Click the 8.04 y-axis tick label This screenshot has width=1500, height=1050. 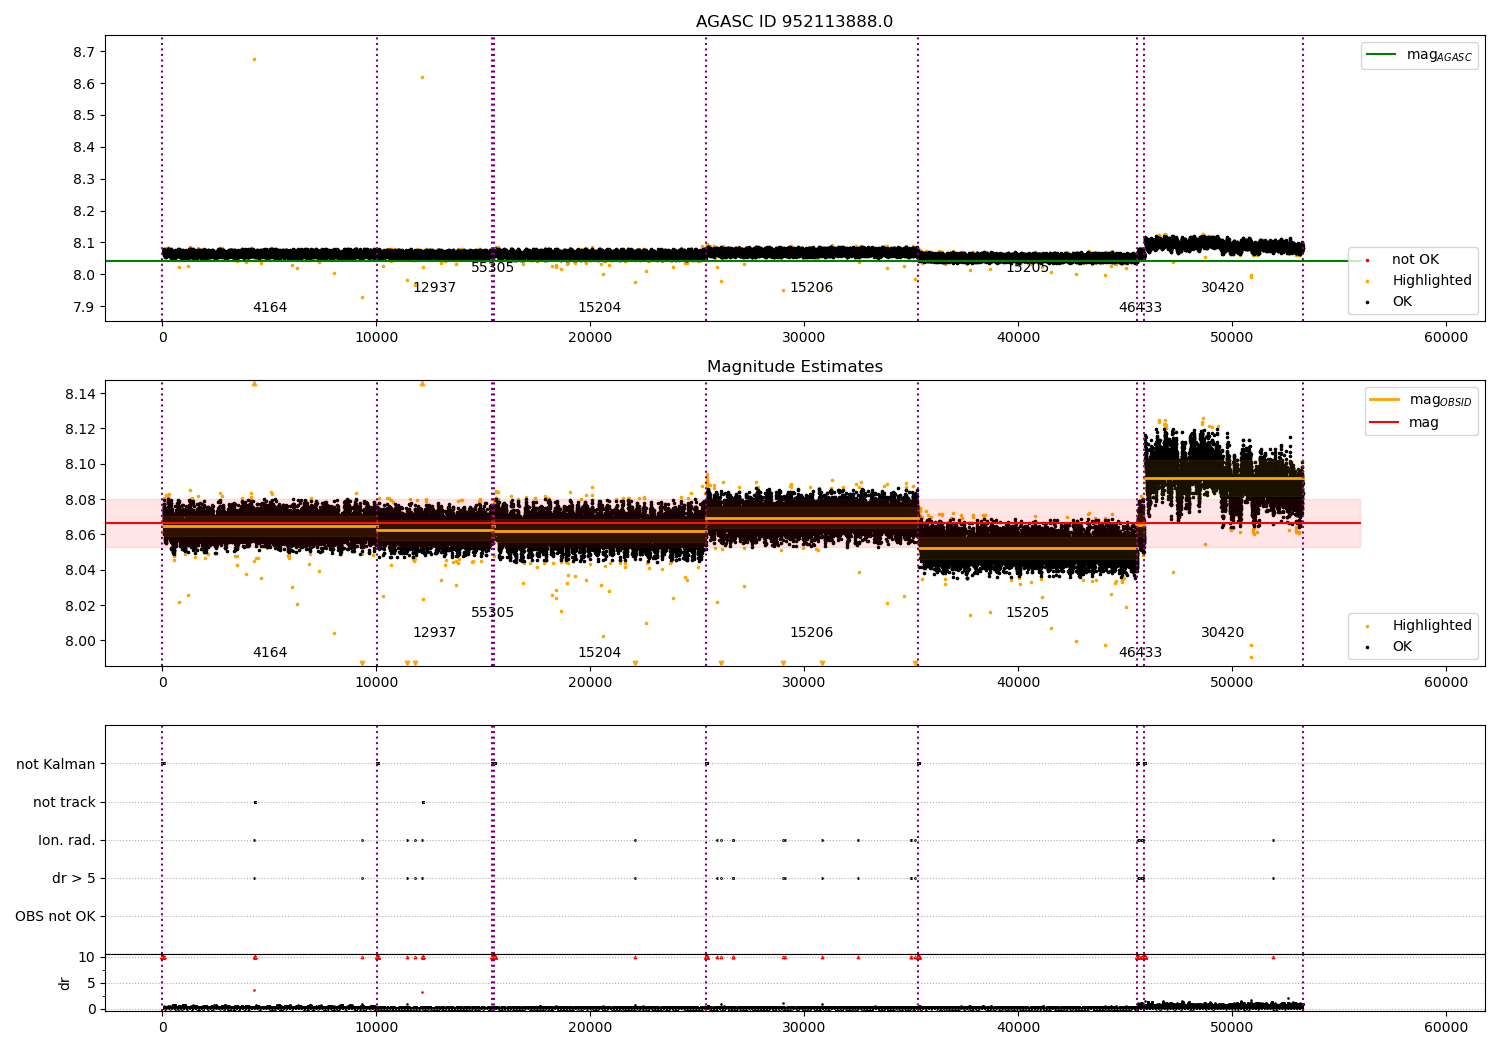tap(80, 570)
